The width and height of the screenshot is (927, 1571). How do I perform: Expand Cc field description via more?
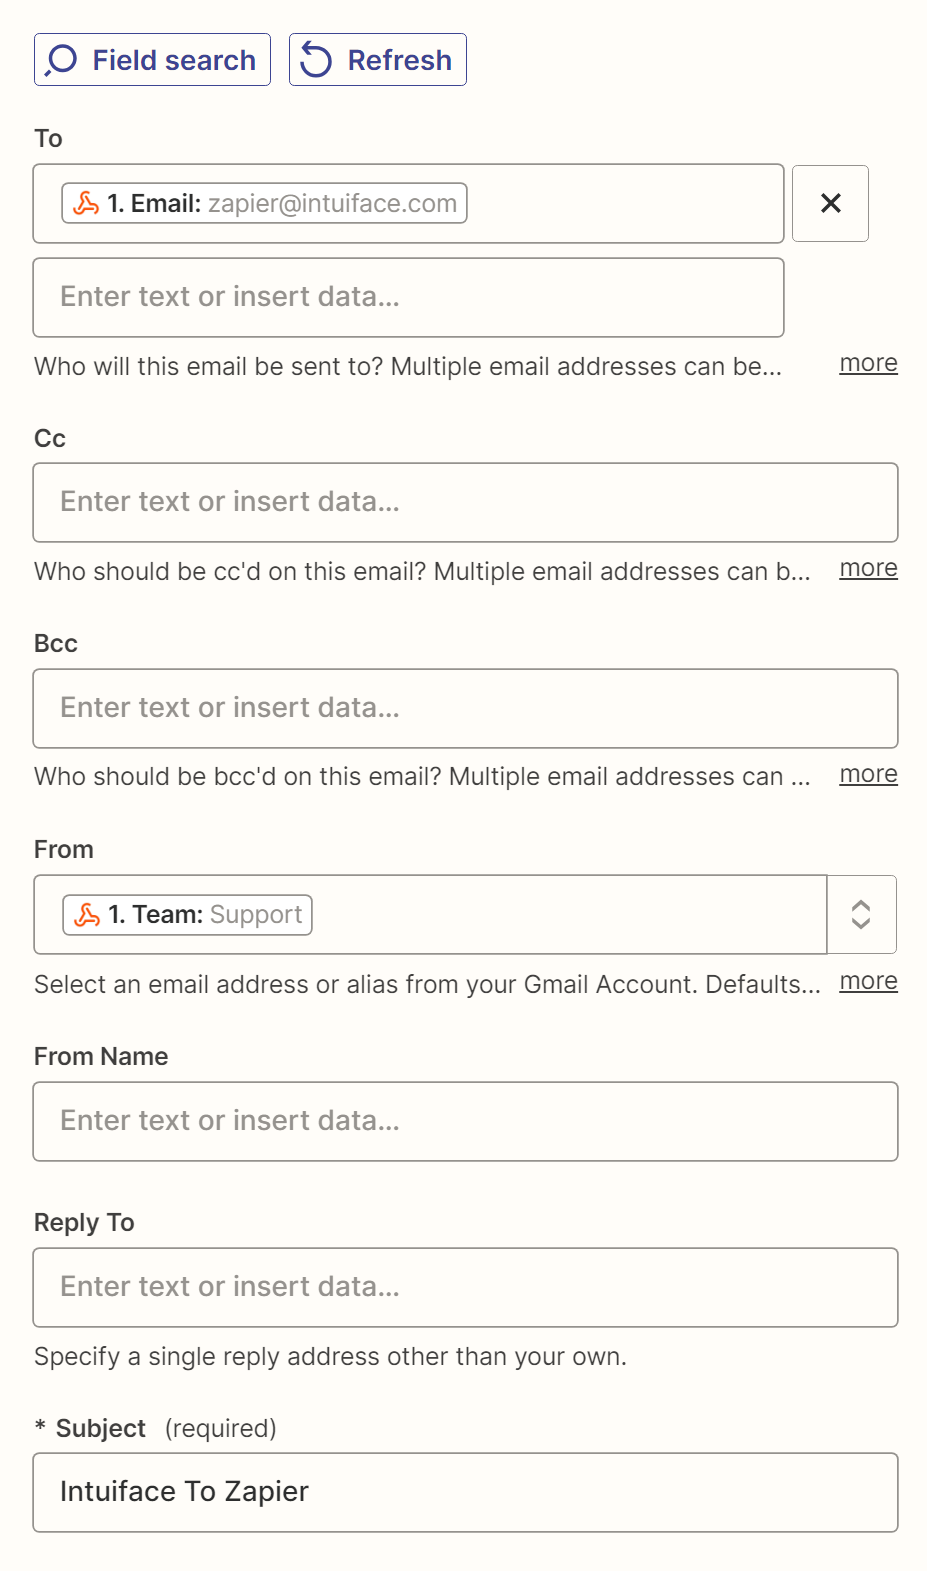pos(868,568)
